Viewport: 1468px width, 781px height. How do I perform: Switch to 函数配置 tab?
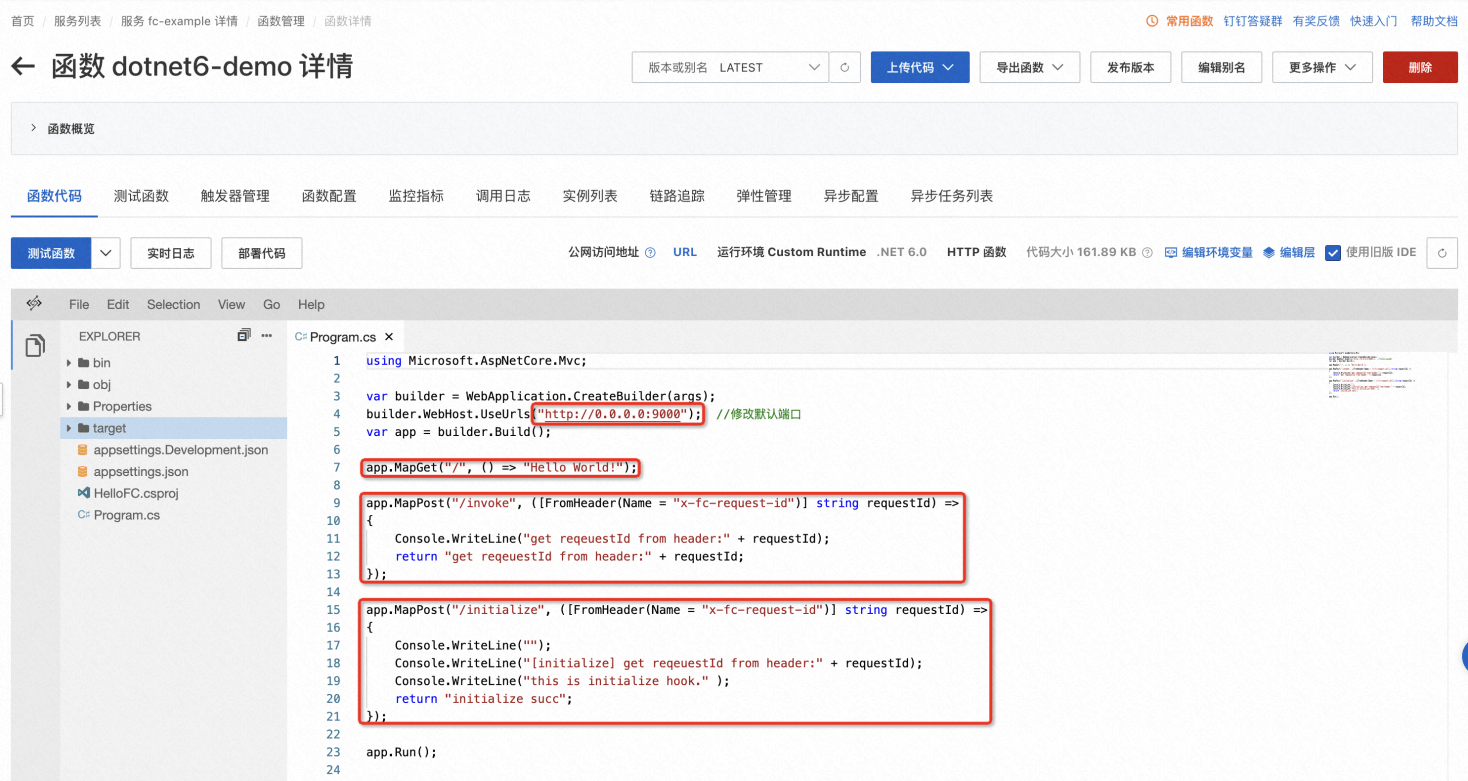[329, 196]
